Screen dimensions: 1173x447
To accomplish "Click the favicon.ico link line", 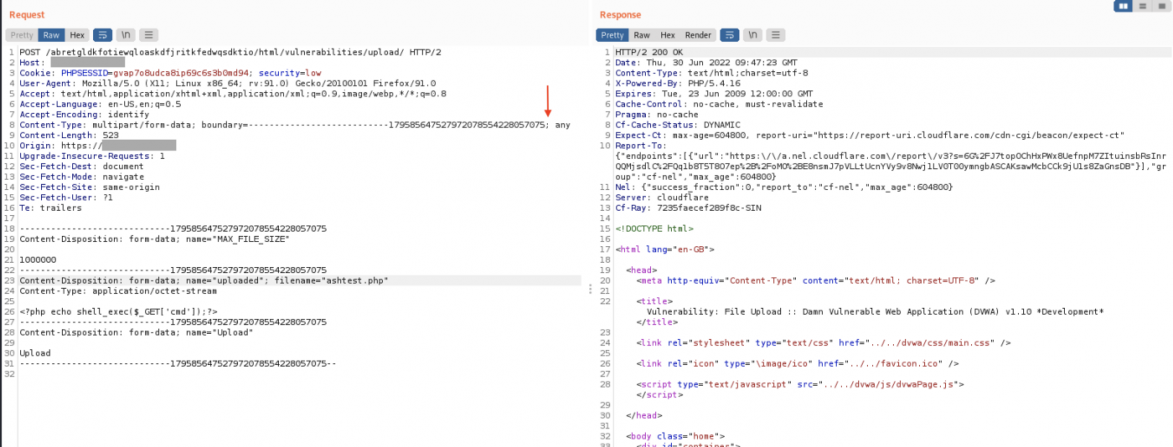I will [797, 363].
